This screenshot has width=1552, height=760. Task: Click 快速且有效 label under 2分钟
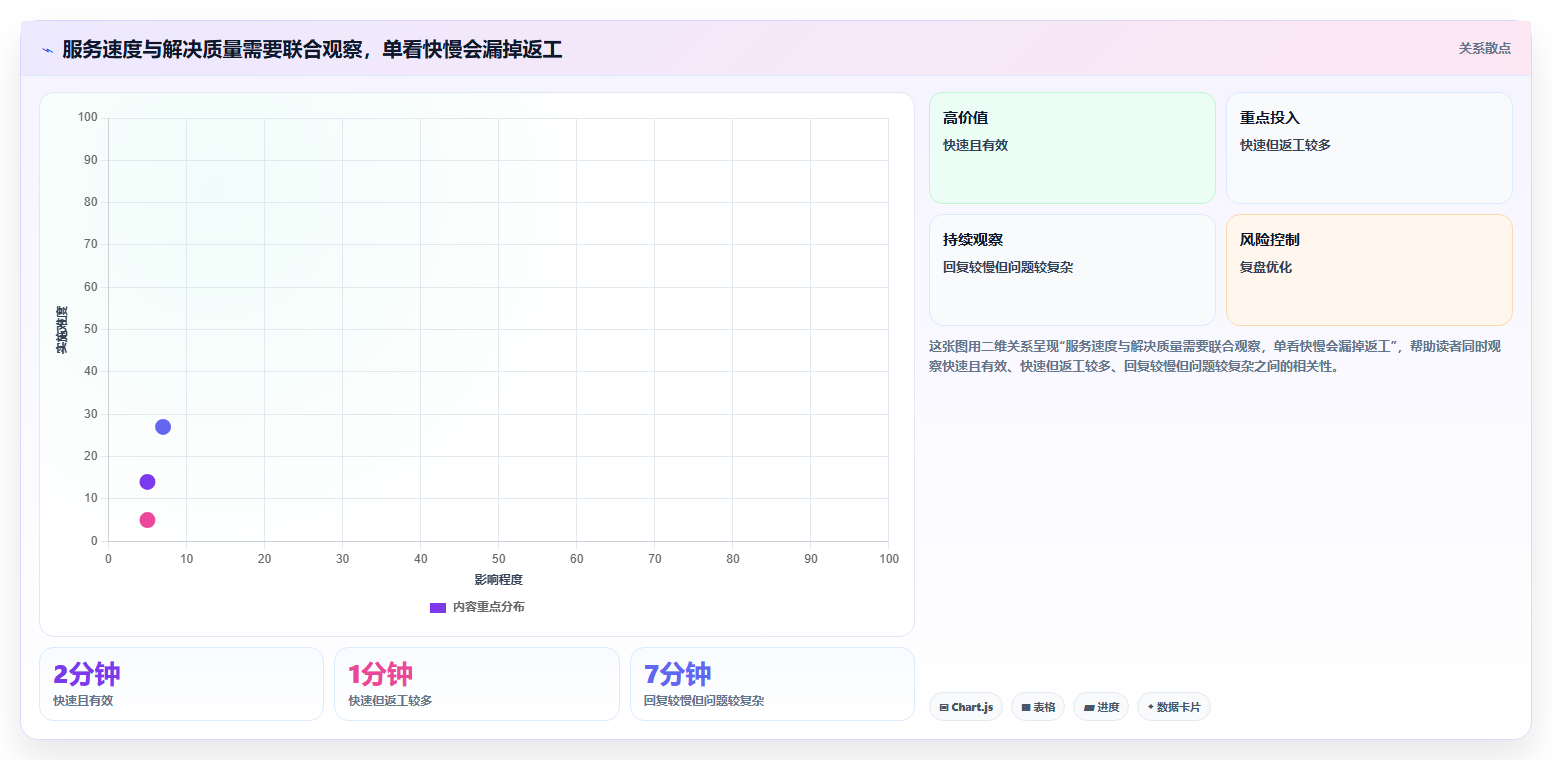(83, 701)
